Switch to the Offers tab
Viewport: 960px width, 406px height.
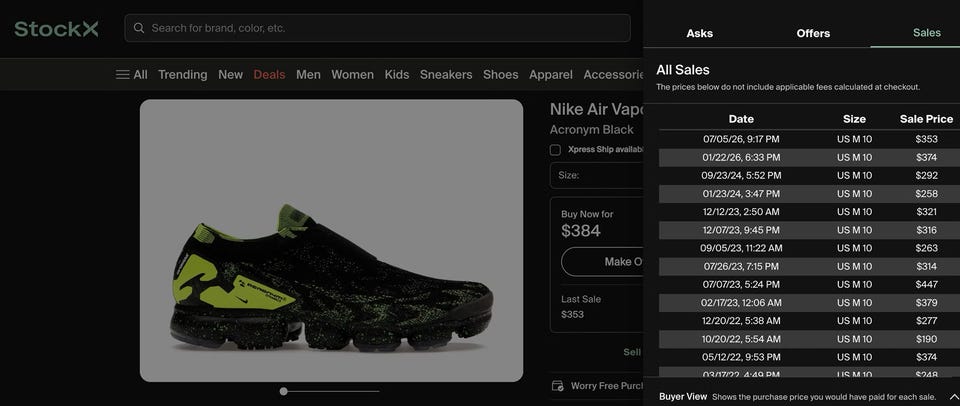coord(813,33)
